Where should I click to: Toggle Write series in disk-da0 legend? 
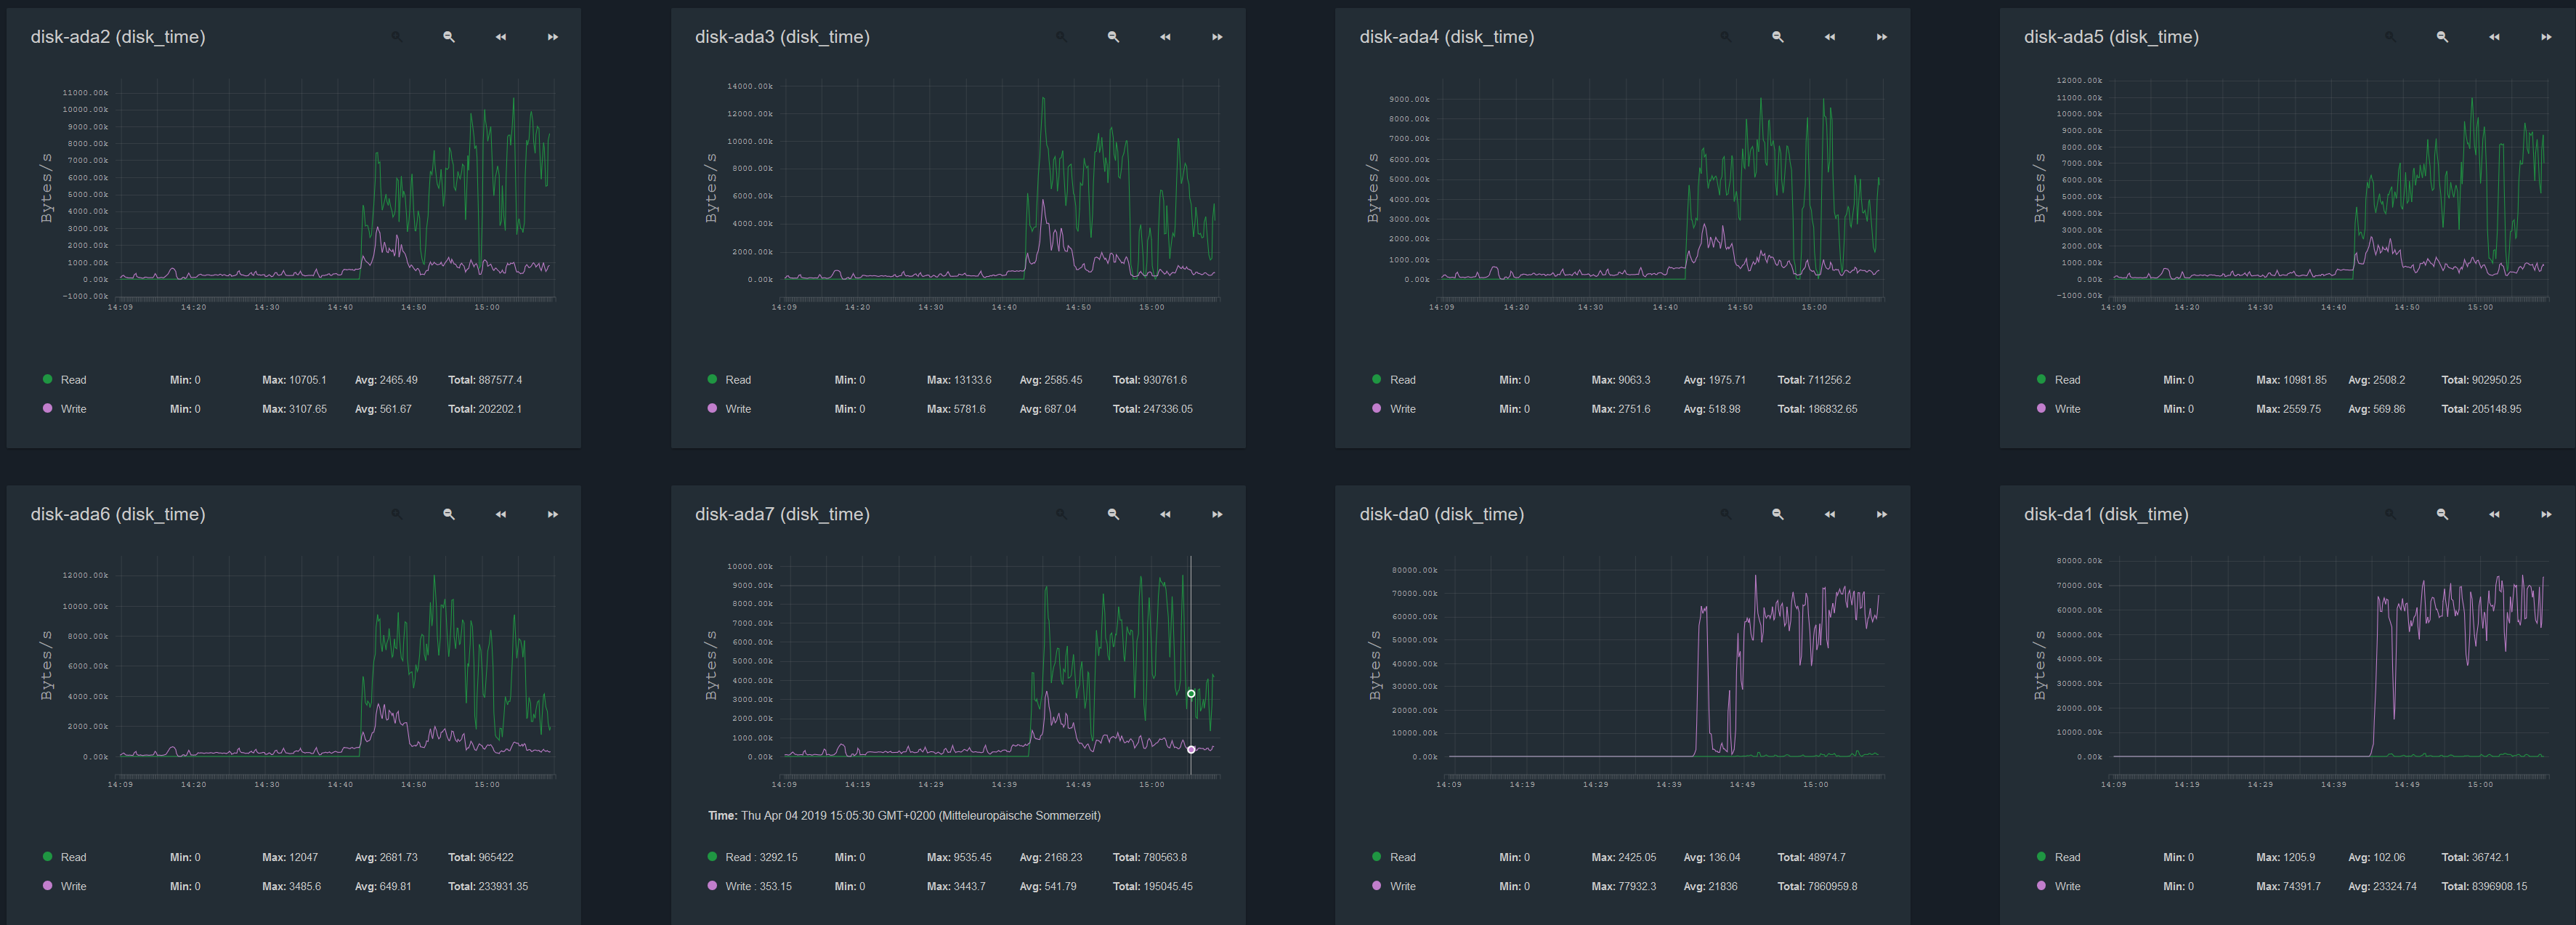click(x=1402, y=886)
